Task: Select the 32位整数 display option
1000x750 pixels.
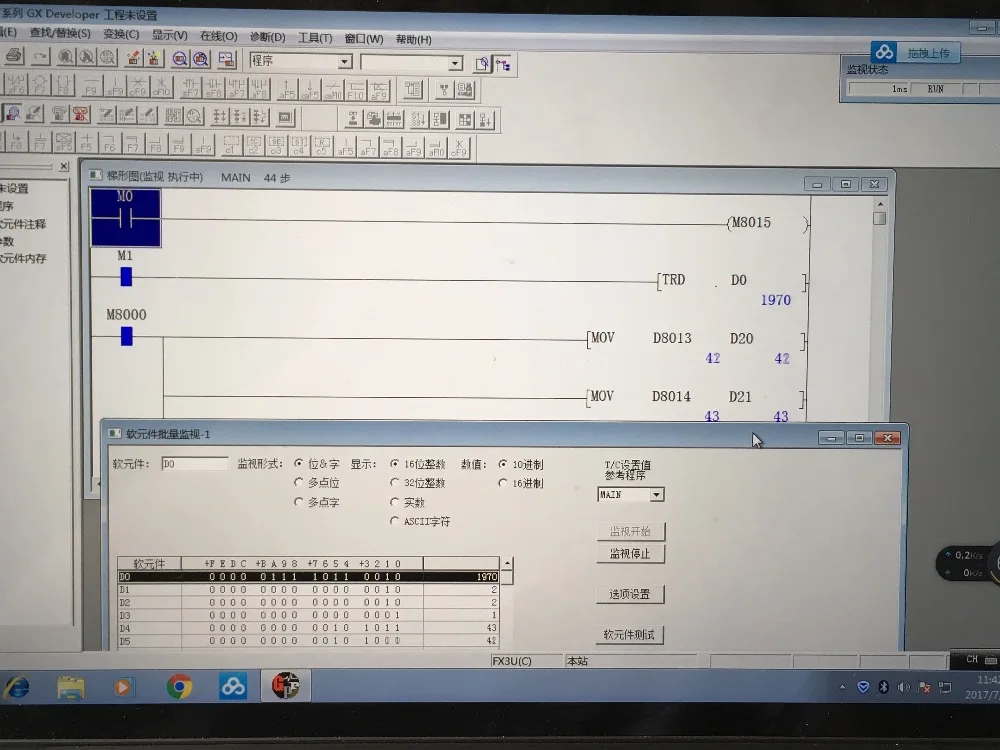Action: 395,483
